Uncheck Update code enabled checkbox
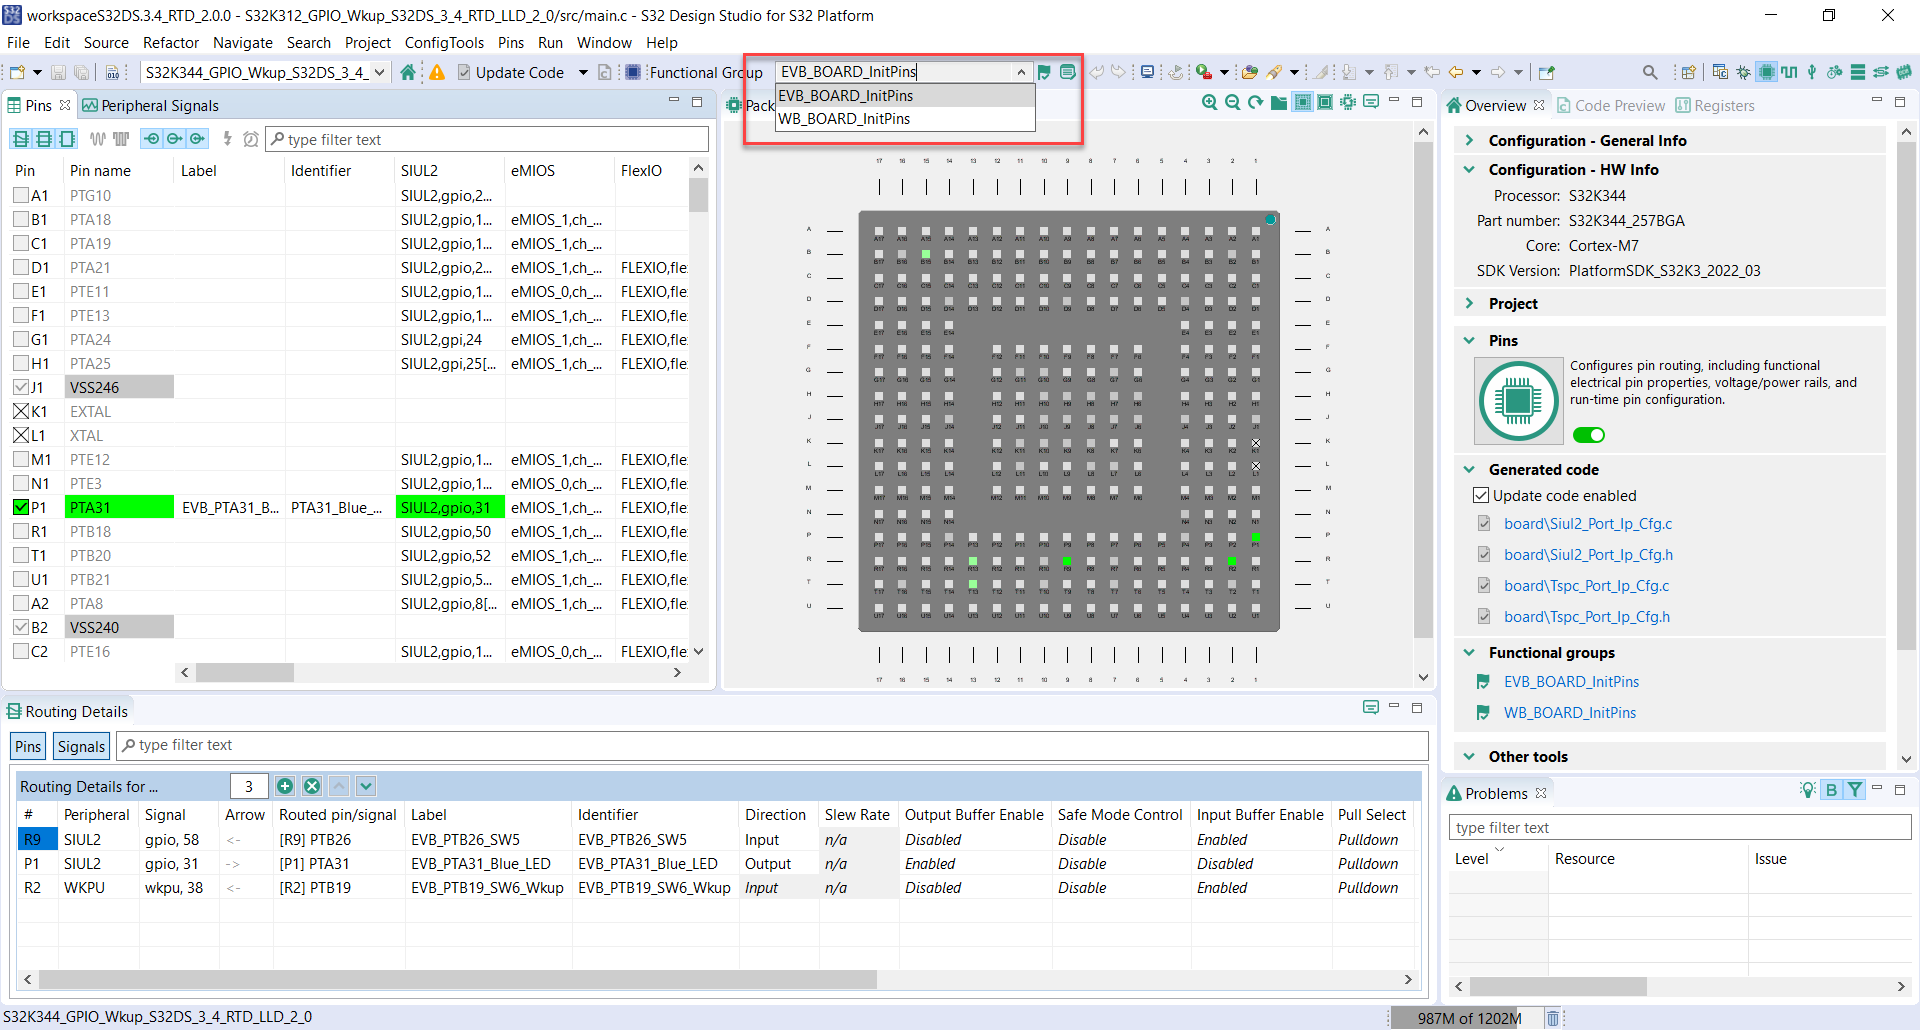1920x1030 pixels. coord(1481,495)
